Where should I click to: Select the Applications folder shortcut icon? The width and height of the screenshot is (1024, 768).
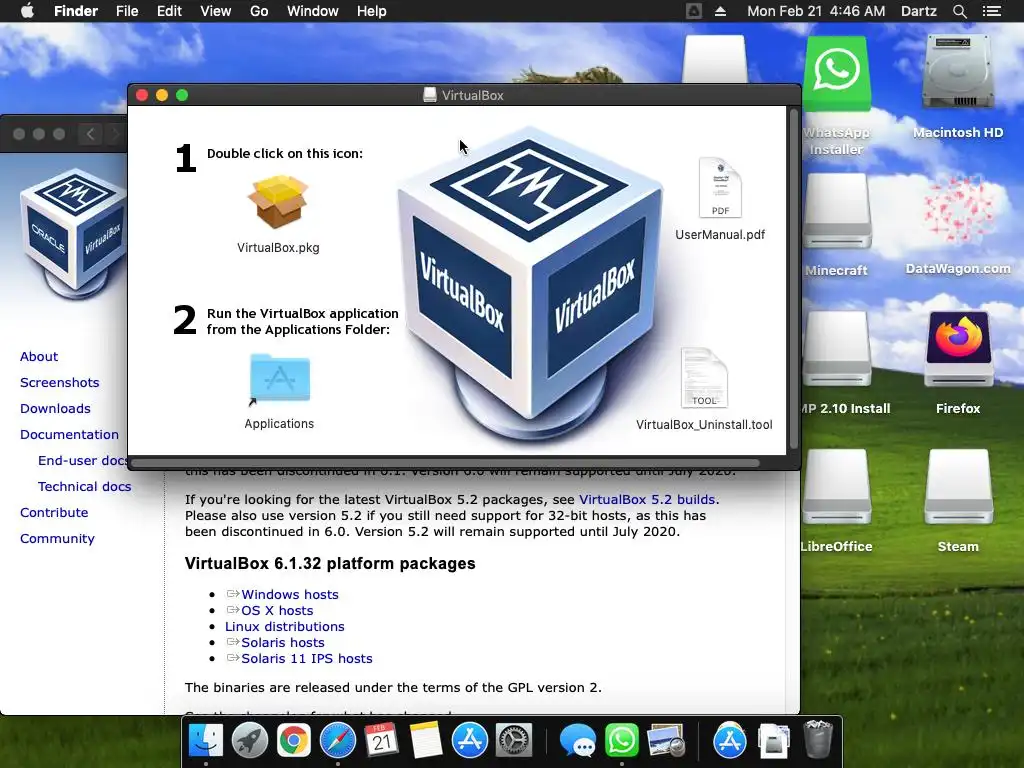point(280,379)
